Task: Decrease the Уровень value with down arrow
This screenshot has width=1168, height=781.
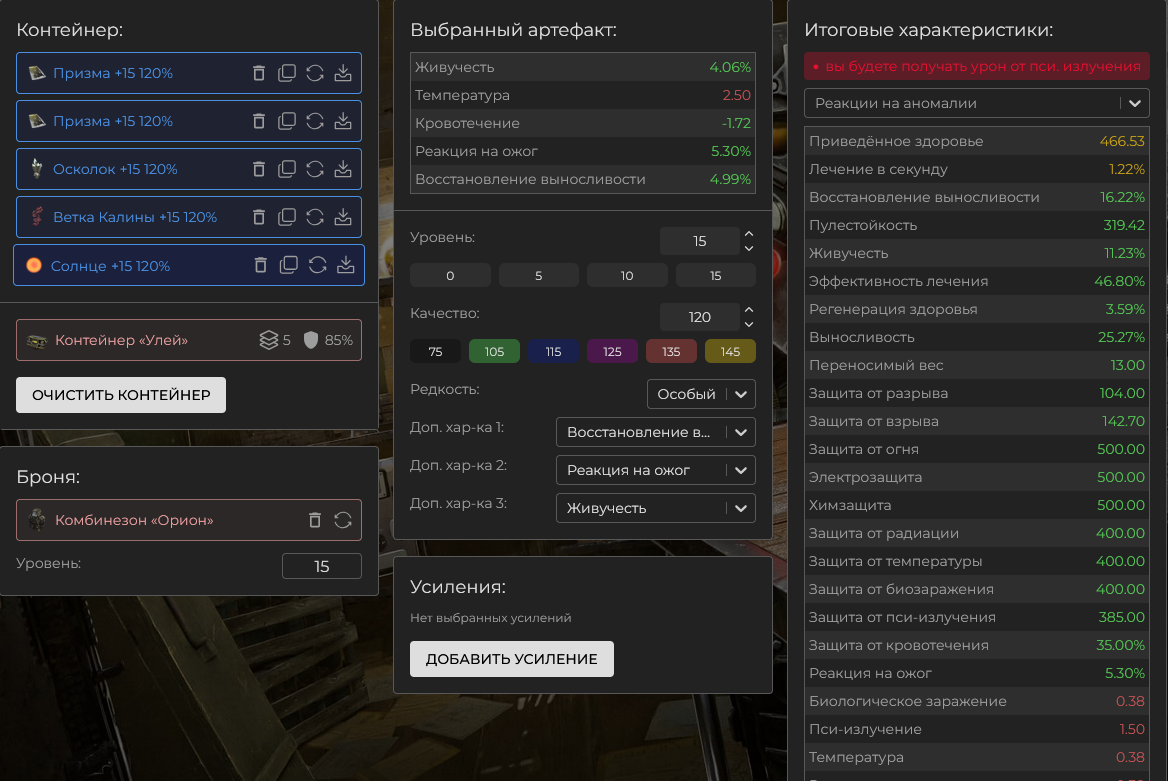Action: [749, 248]
